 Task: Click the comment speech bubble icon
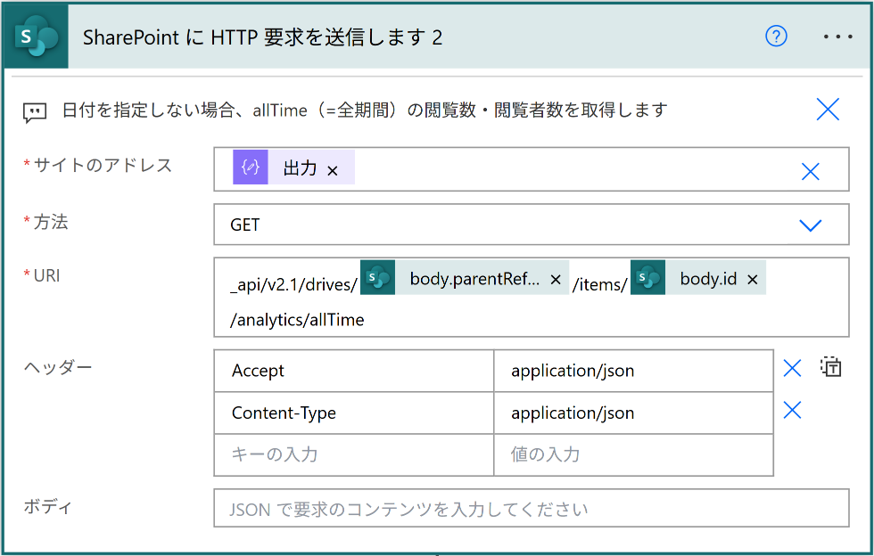(x=35, y=111)
